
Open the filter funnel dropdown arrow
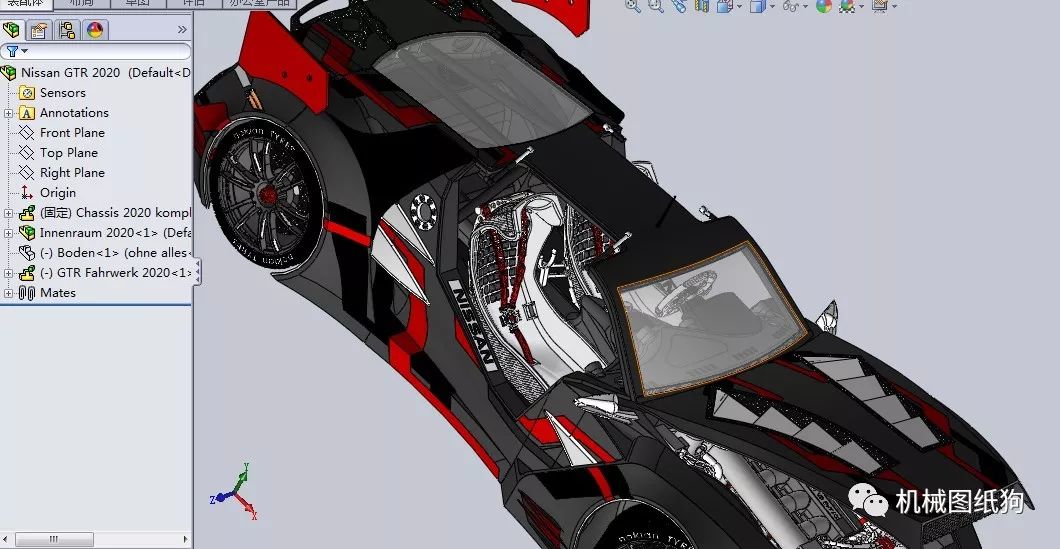pyautogui.click(x=25, y=51)
